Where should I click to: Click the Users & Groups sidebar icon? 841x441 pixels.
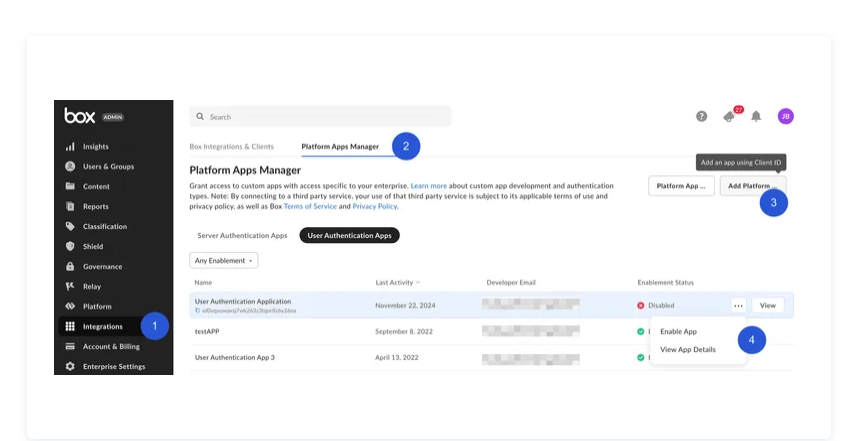click(x=70, y=167)
